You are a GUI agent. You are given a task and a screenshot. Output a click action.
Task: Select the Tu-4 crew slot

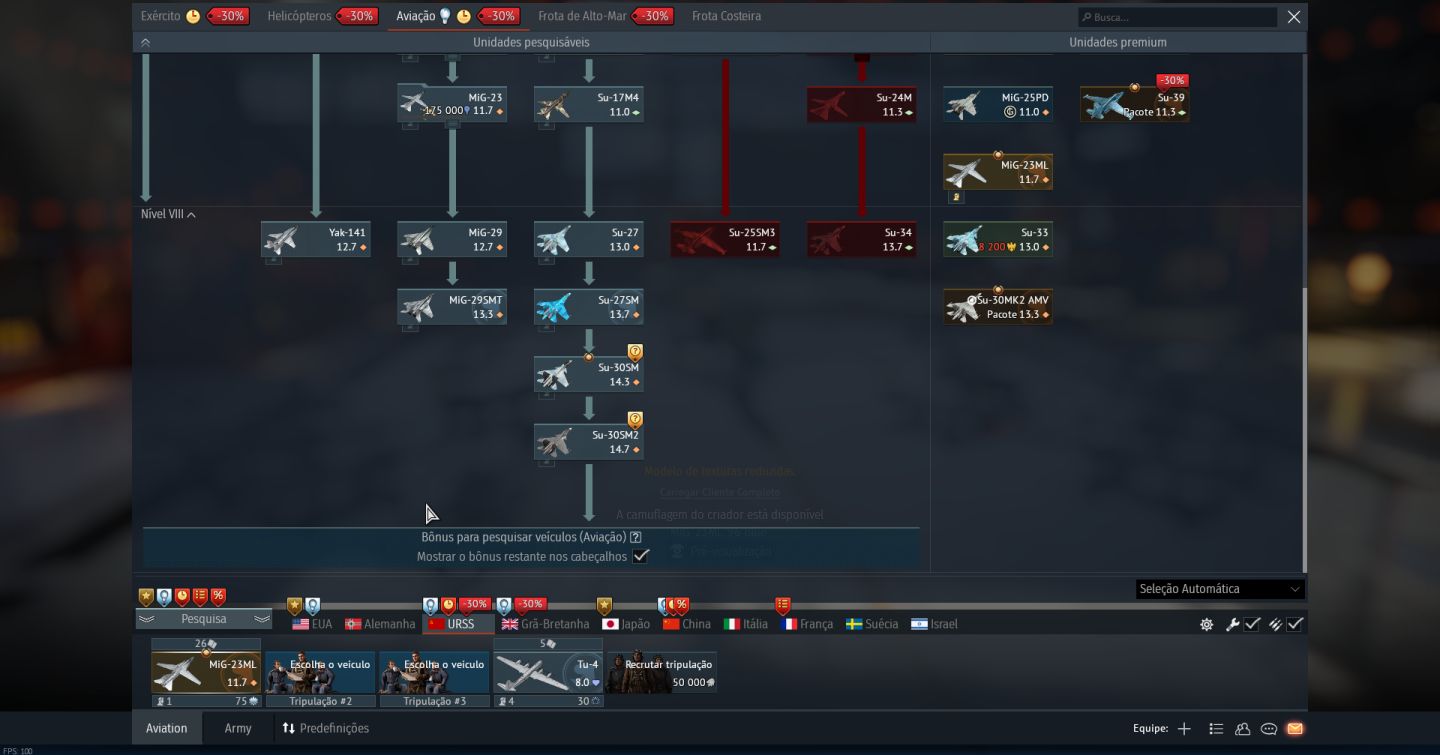(x=548, y=672)
